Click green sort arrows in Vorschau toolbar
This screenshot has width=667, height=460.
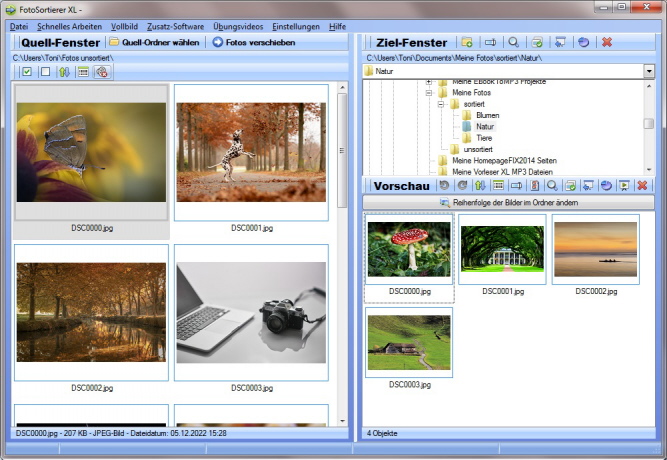[480, 186]
